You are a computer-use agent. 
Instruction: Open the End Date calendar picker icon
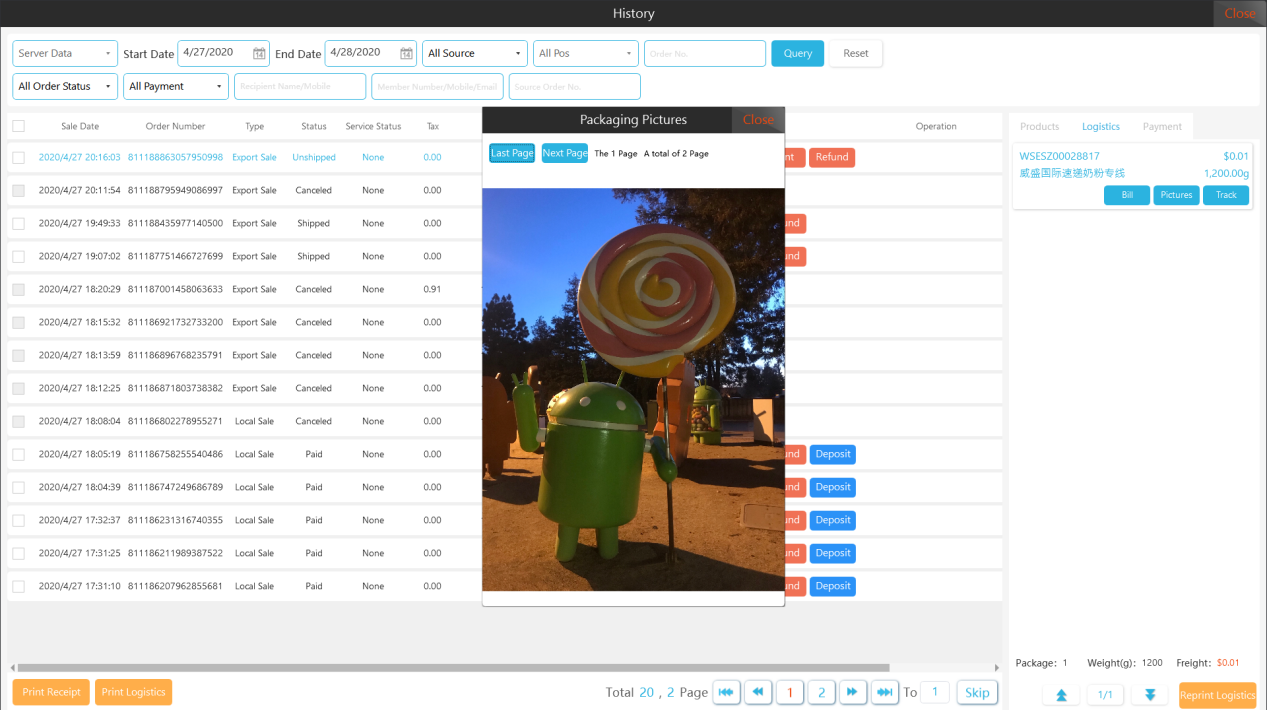pos(406,54)
